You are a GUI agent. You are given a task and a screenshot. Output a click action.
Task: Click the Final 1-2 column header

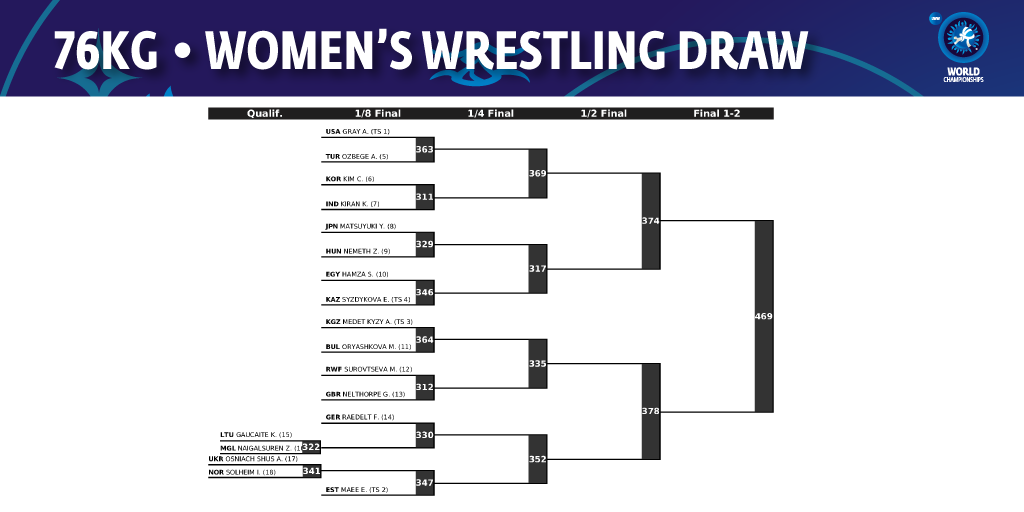coord(716,114)
